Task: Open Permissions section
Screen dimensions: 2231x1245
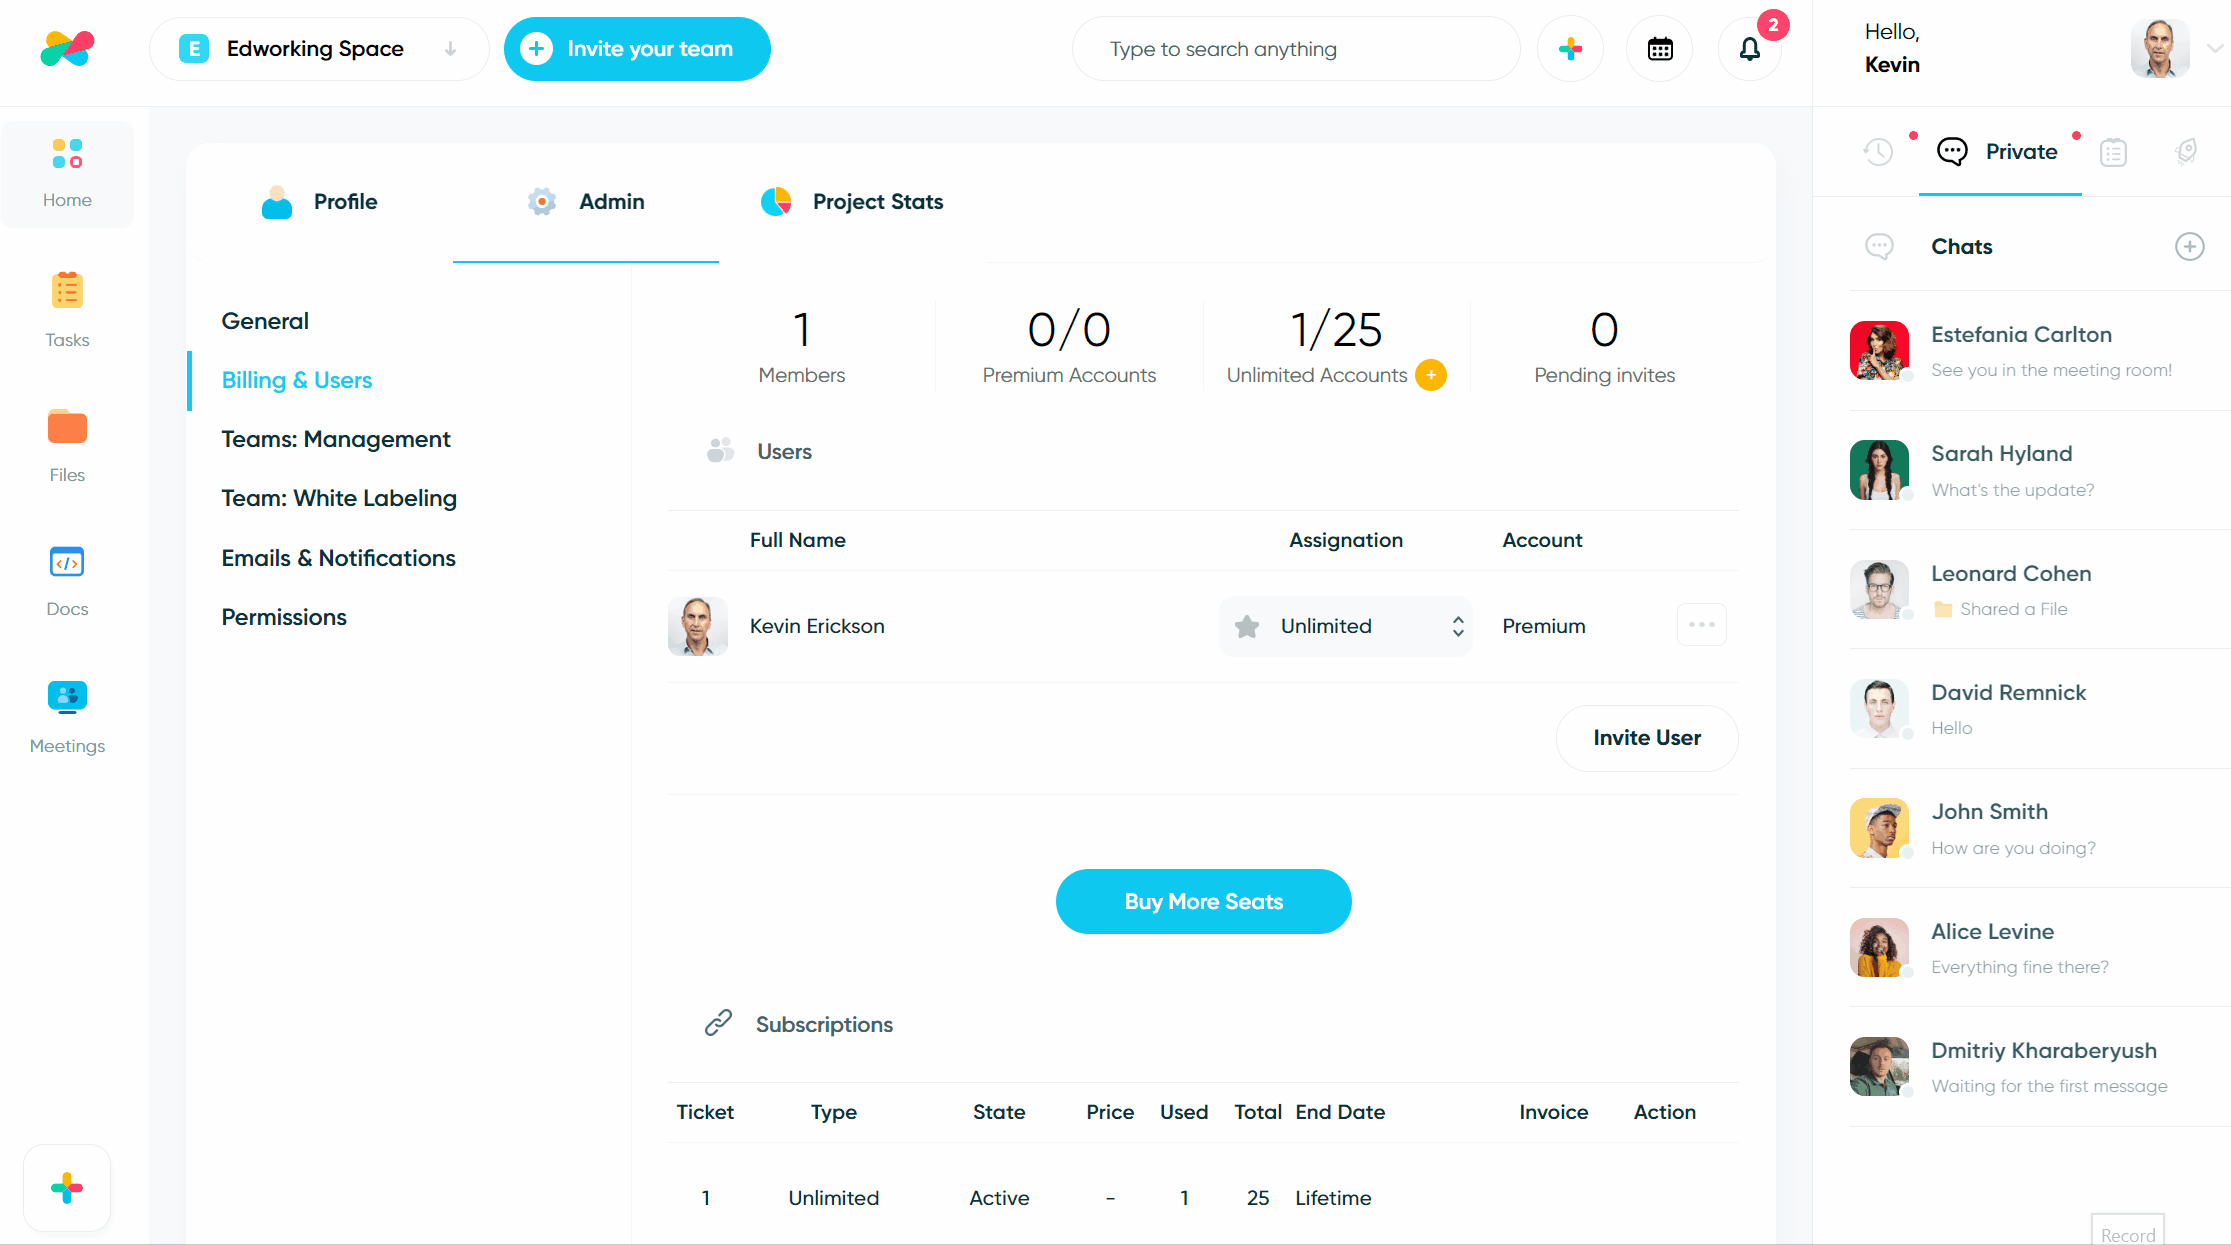Action: pos(284,617)
